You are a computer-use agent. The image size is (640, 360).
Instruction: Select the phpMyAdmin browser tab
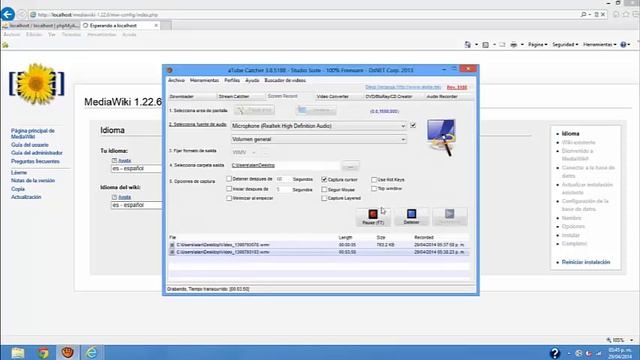click(41, 25)
